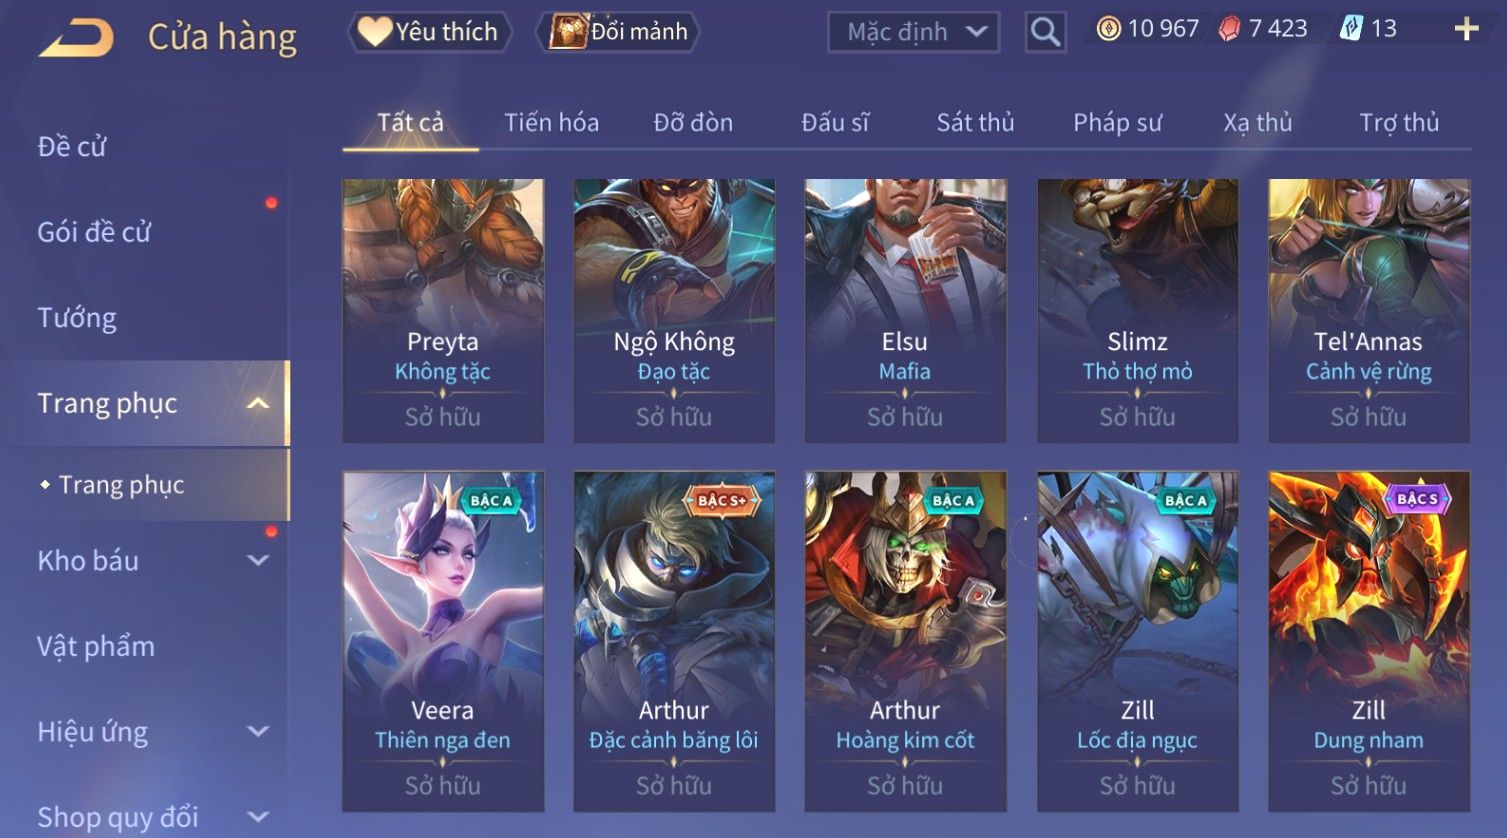The width and height of the screenshot is (1507, 838).
Task: Tap the plus icon to add currency
Action: [x=1466, y=29]
